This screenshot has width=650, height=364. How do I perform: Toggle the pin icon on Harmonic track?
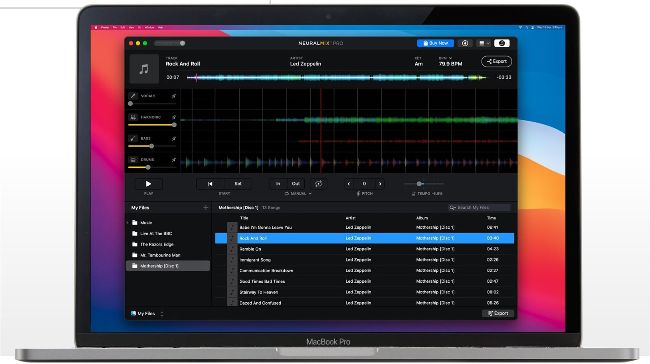pyautogui.click(x=174, y=117)
